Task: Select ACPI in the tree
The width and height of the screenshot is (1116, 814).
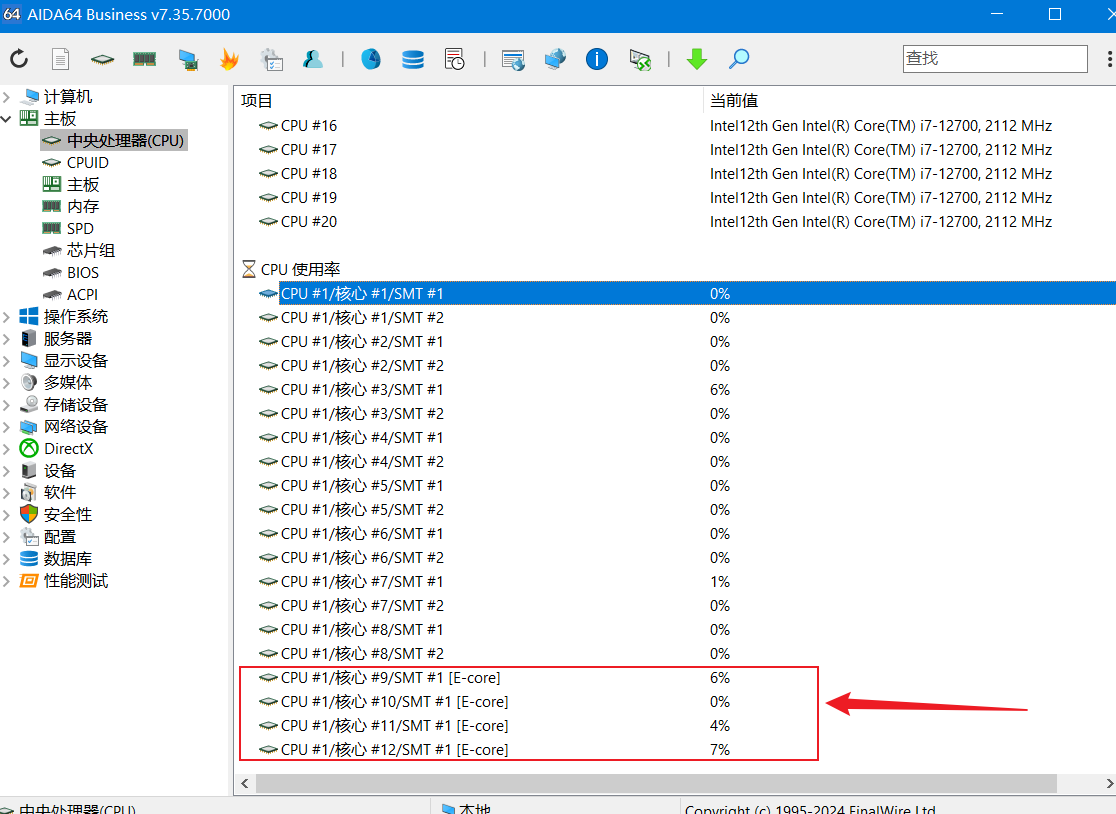Action: (82, 295)
